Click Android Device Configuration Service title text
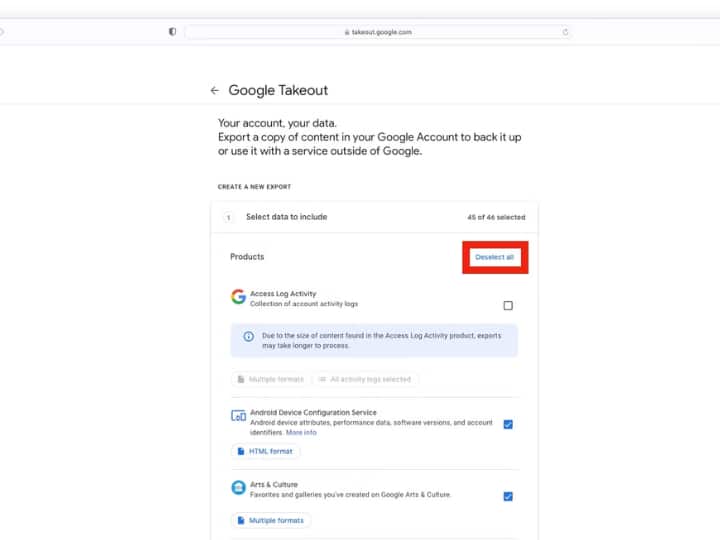This screenshot has width=720, height=540. click(313, 412)
